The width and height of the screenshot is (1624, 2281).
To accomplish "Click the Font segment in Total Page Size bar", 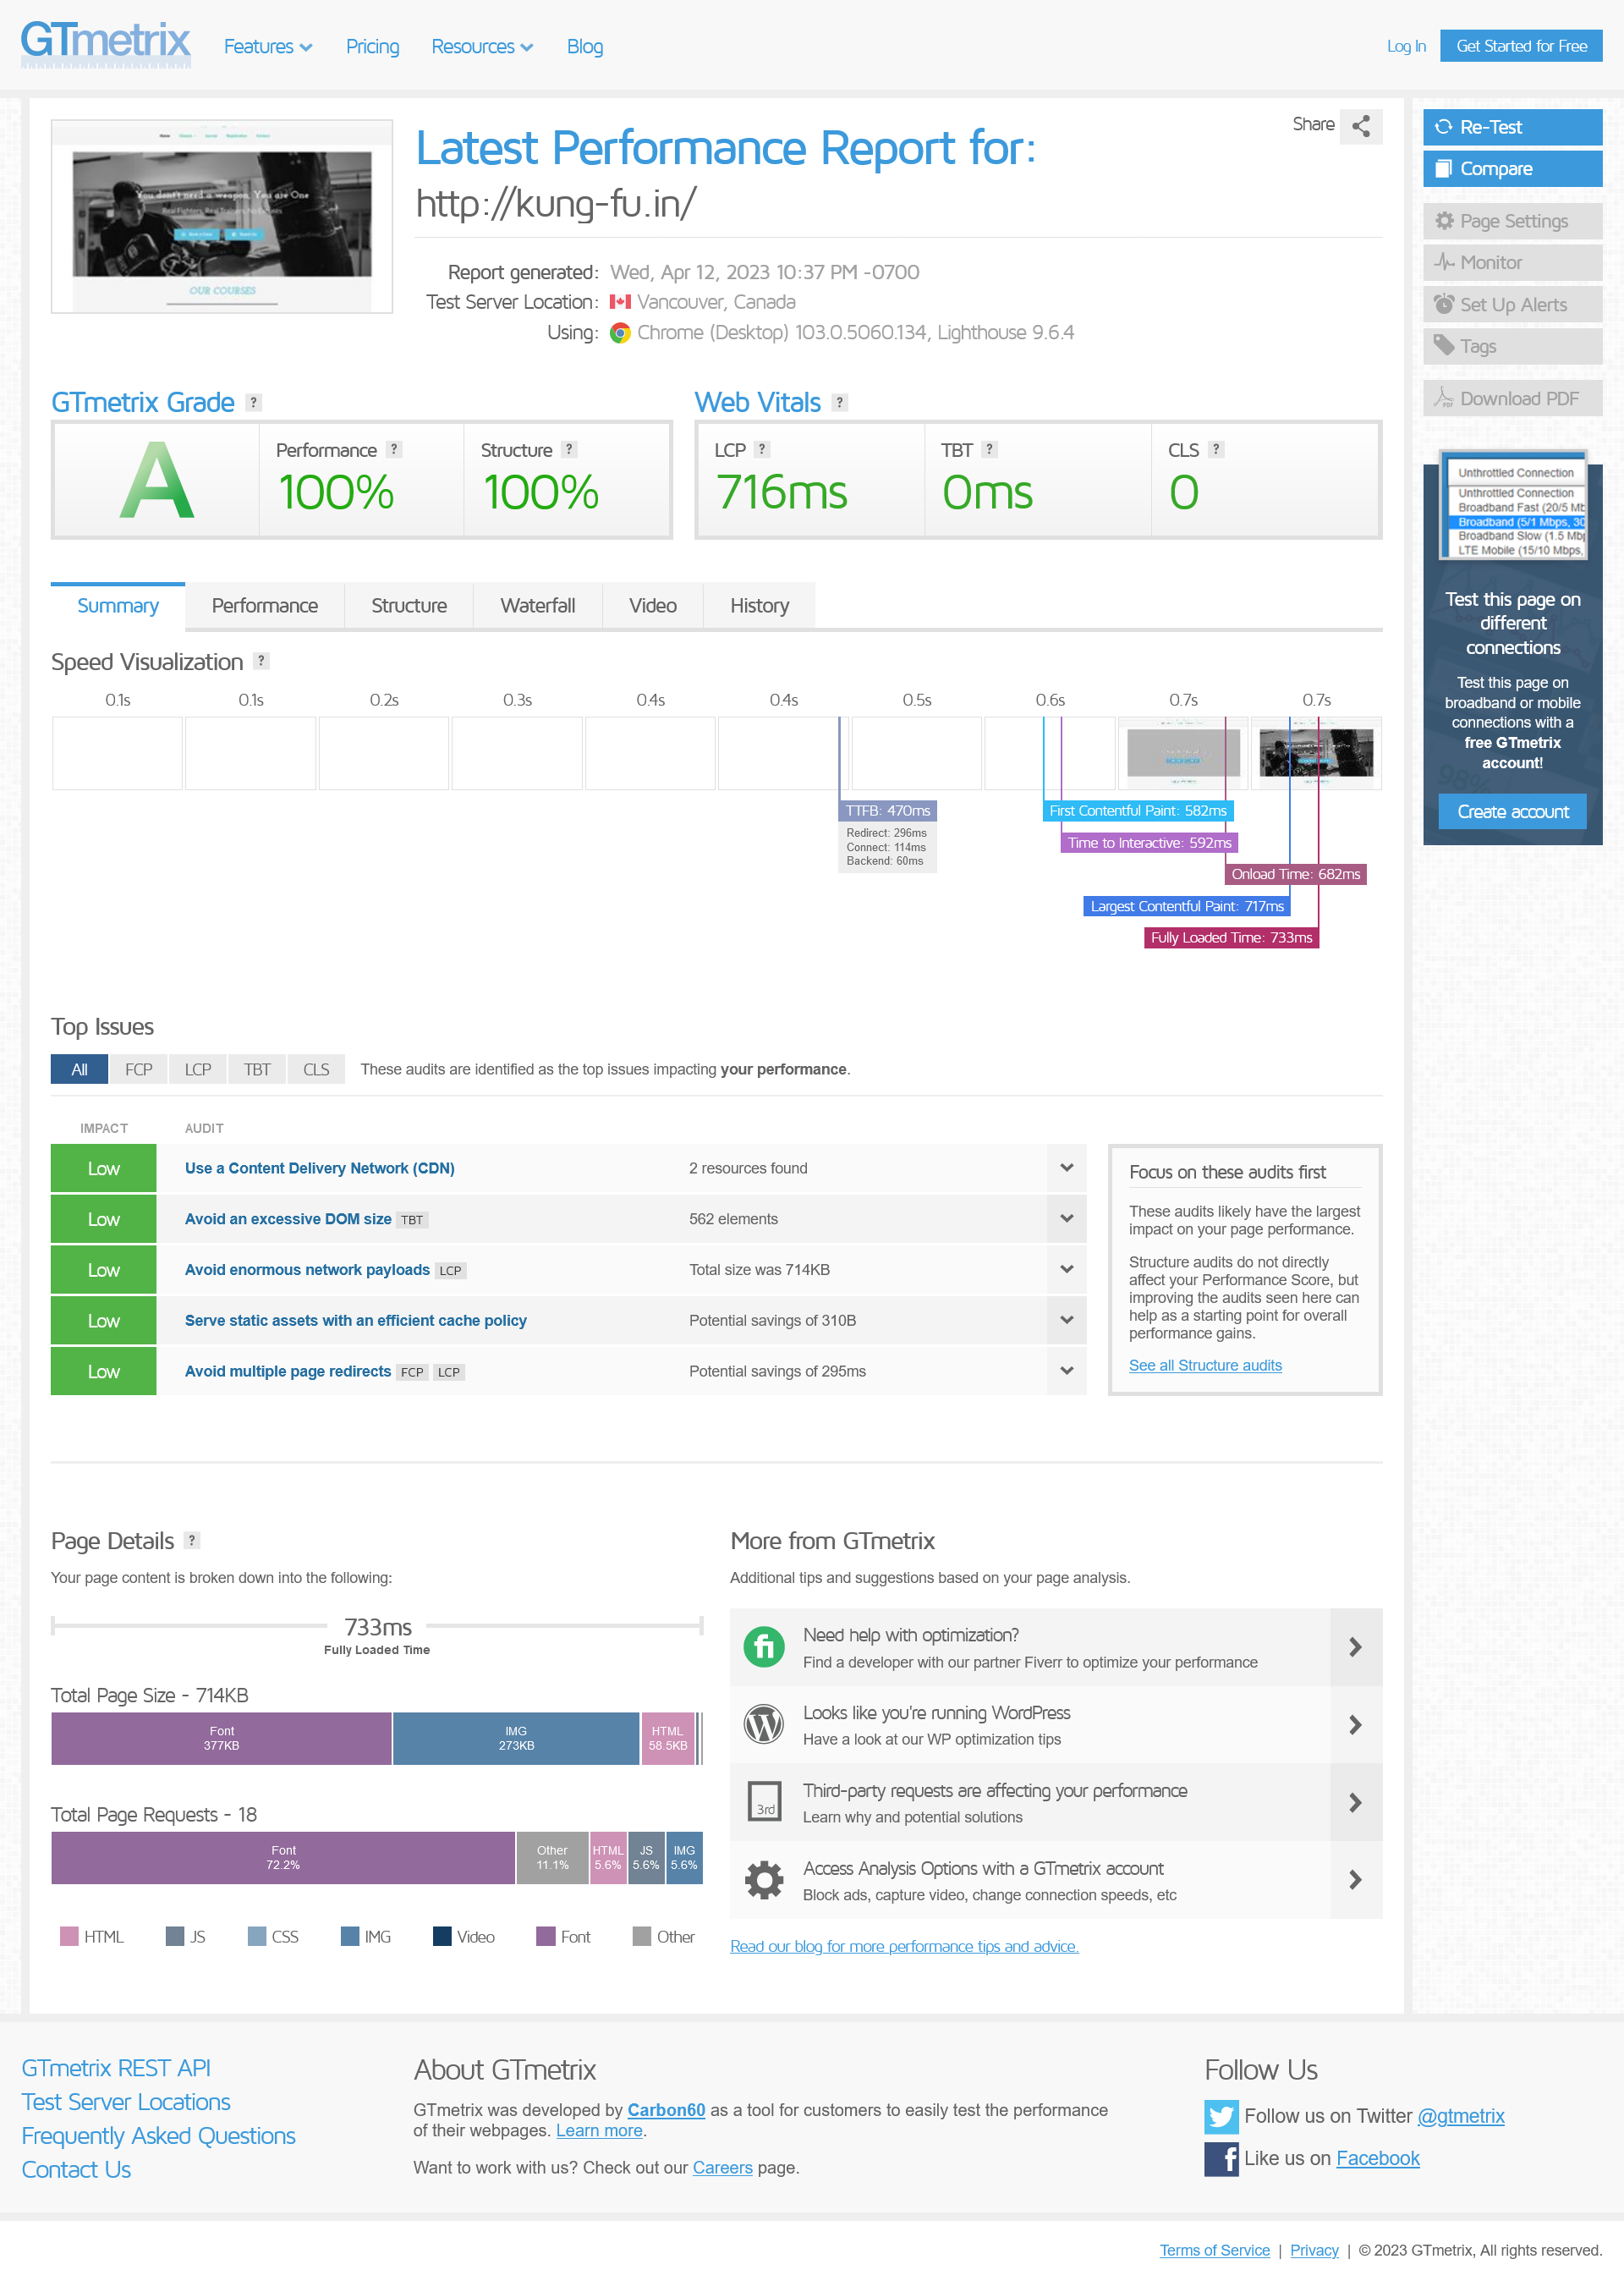I will 221,1738.
